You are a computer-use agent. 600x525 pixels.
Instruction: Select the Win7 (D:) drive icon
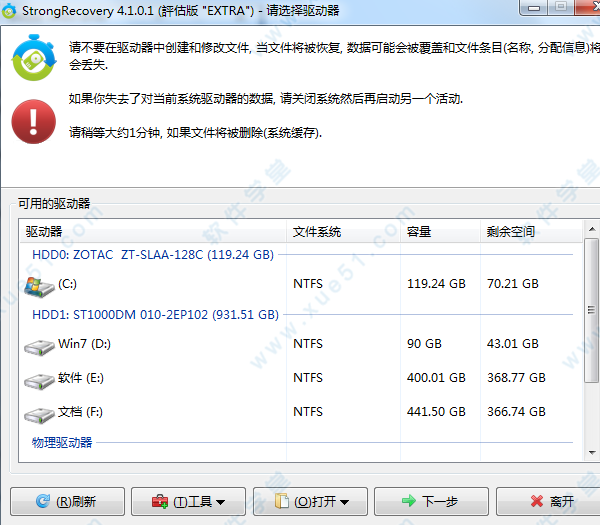click(39, 348)
